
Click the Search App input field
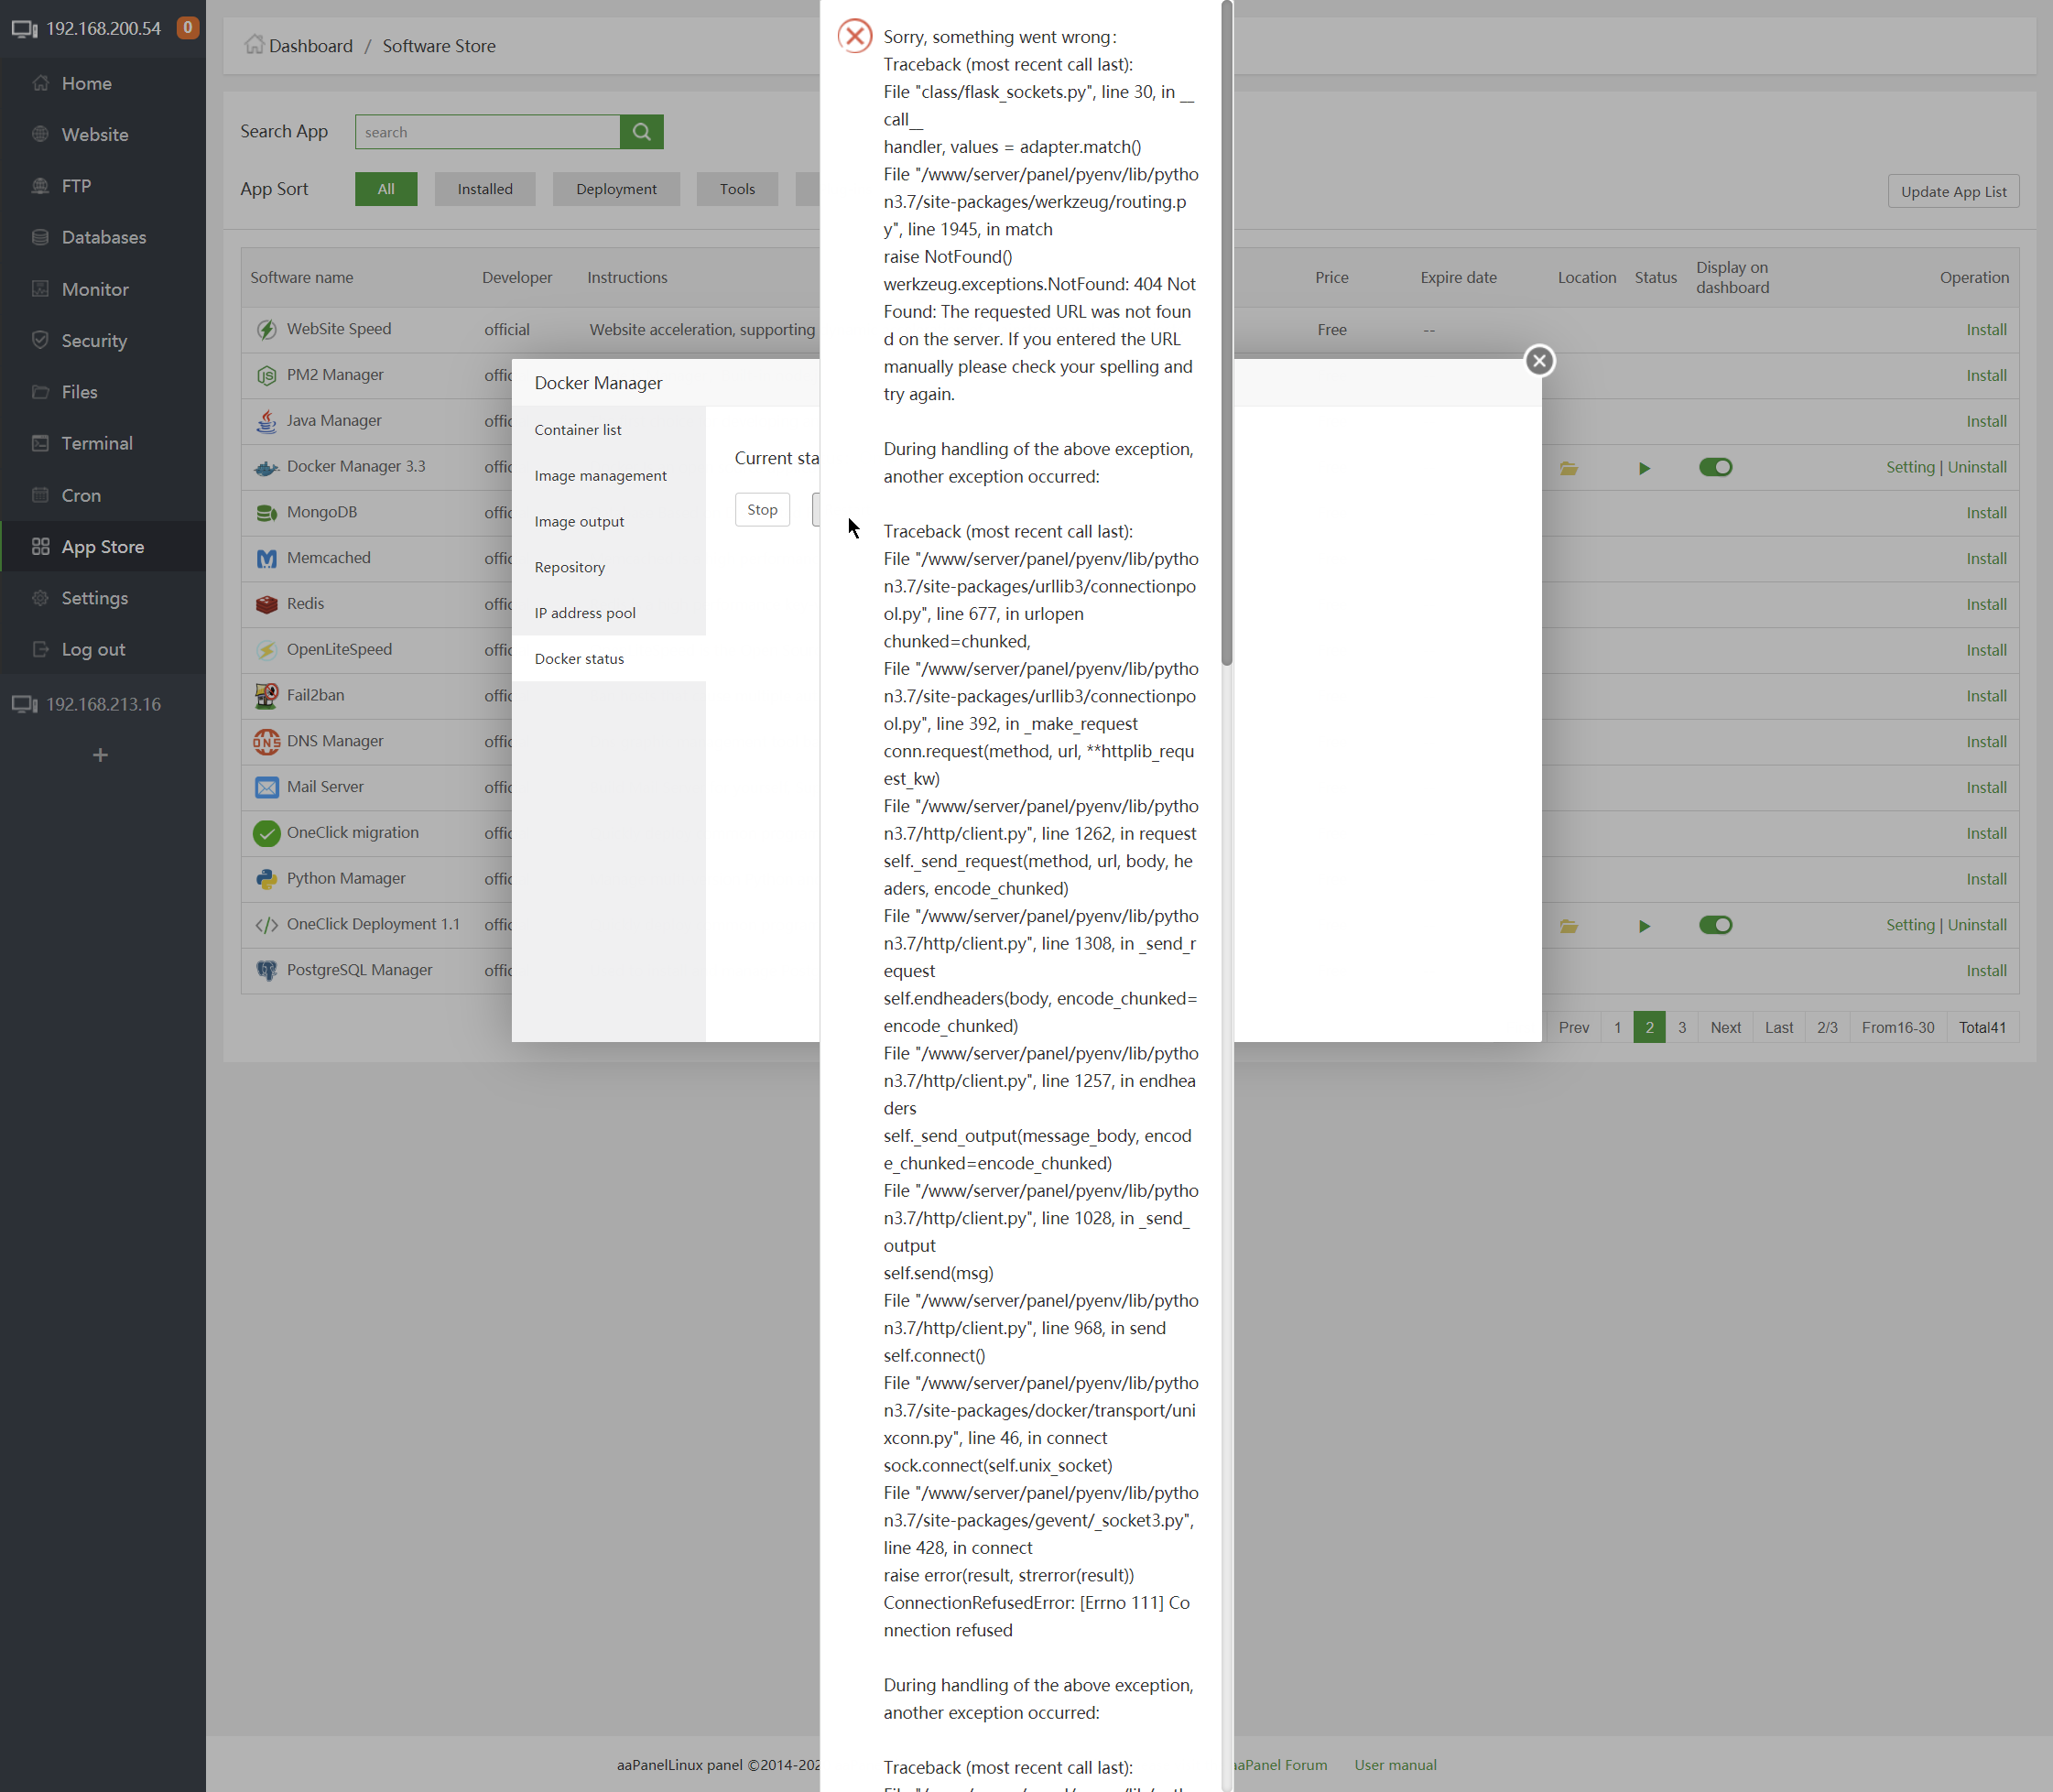[487, 132]
